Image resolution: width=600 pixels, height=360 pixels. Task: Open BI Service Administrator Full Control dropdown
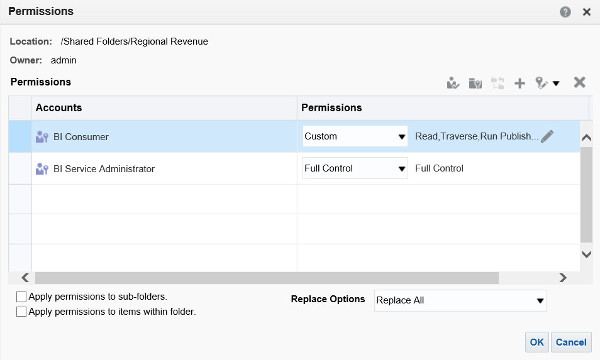(x=355, y=168)
